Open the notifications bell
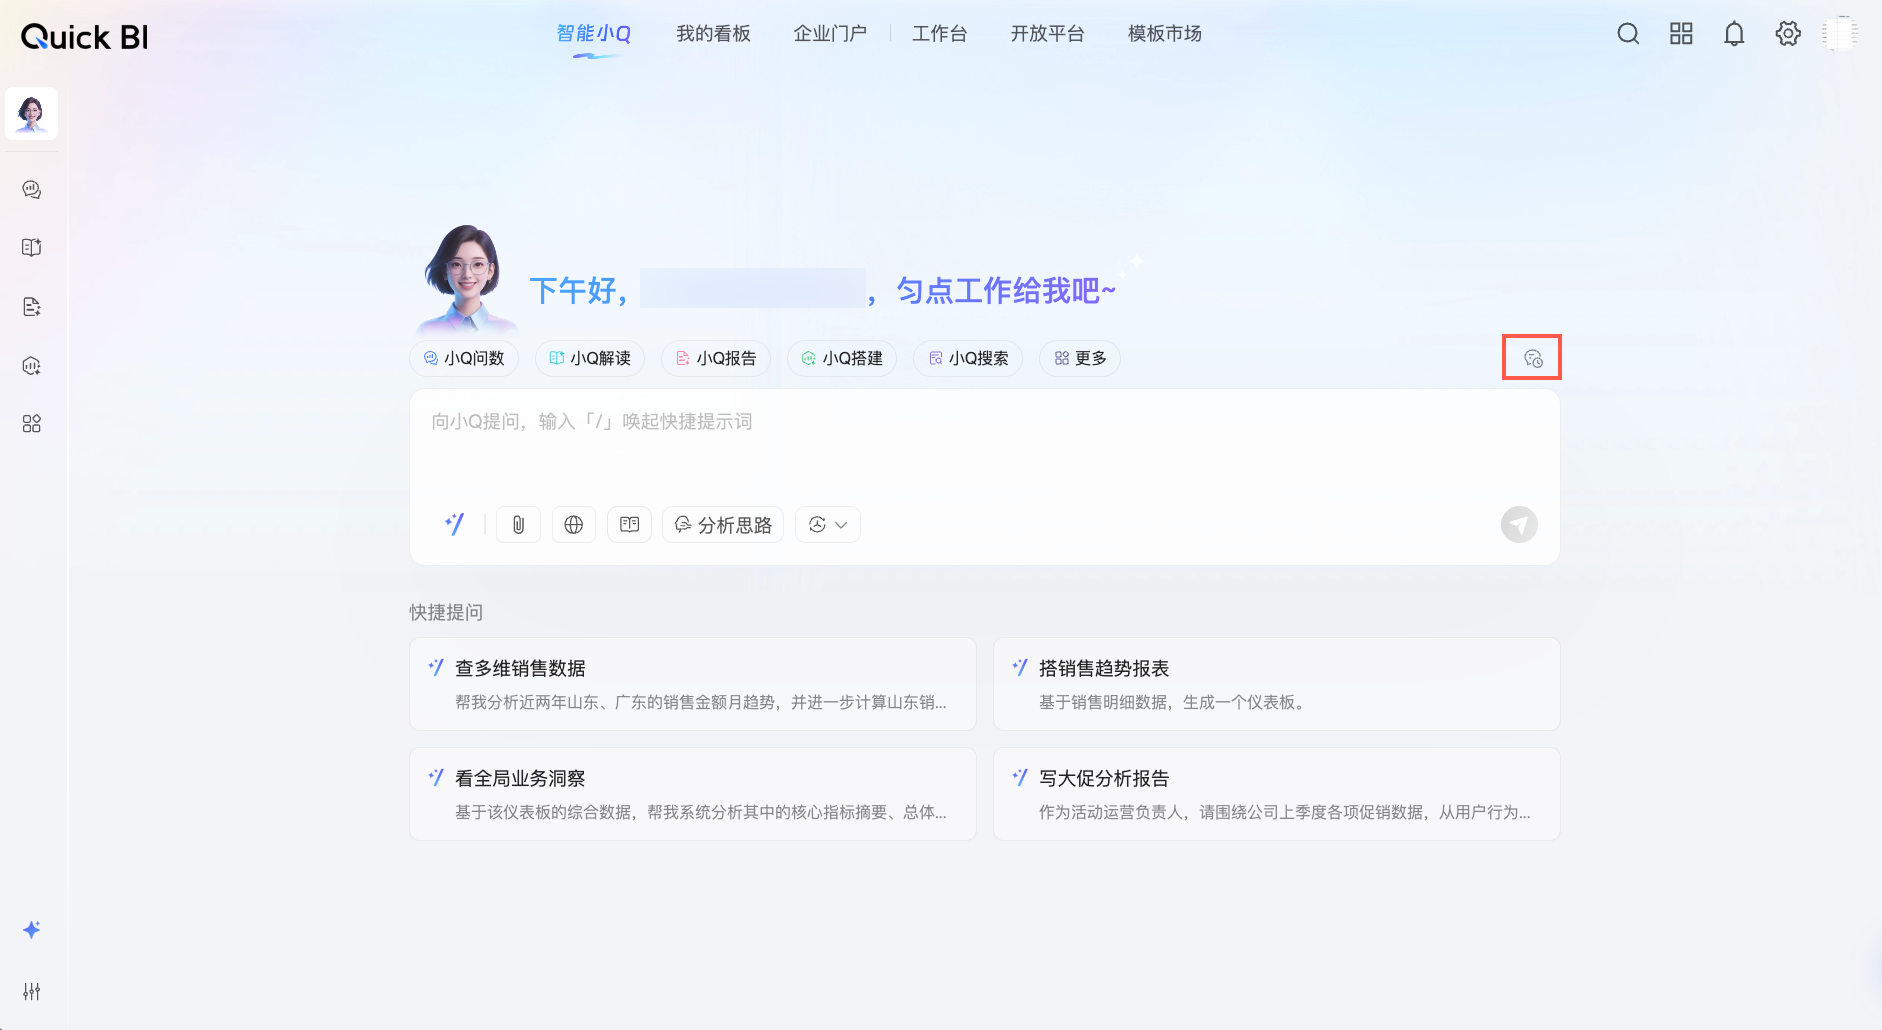This screenshot has width=1882, height=1030. 1734,34
